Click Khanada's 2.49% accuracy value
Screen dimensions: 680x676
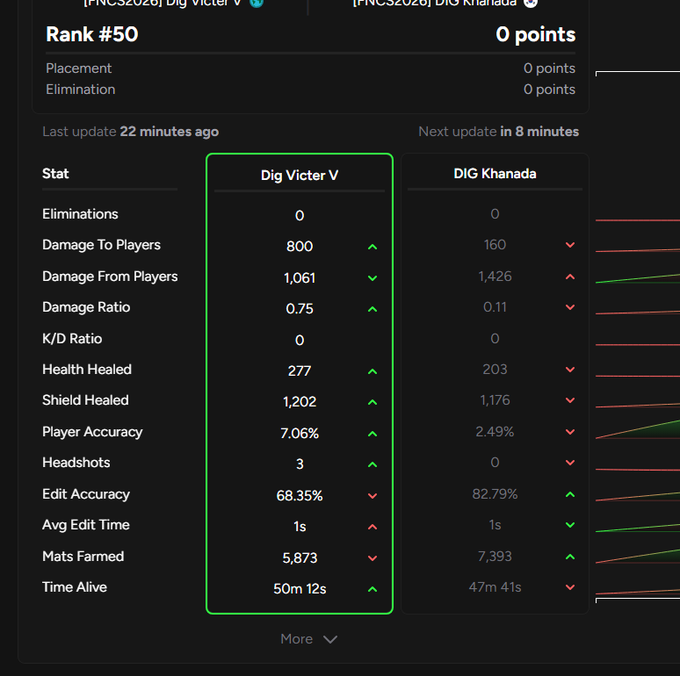pyautogui.click(x=495, y=432)
